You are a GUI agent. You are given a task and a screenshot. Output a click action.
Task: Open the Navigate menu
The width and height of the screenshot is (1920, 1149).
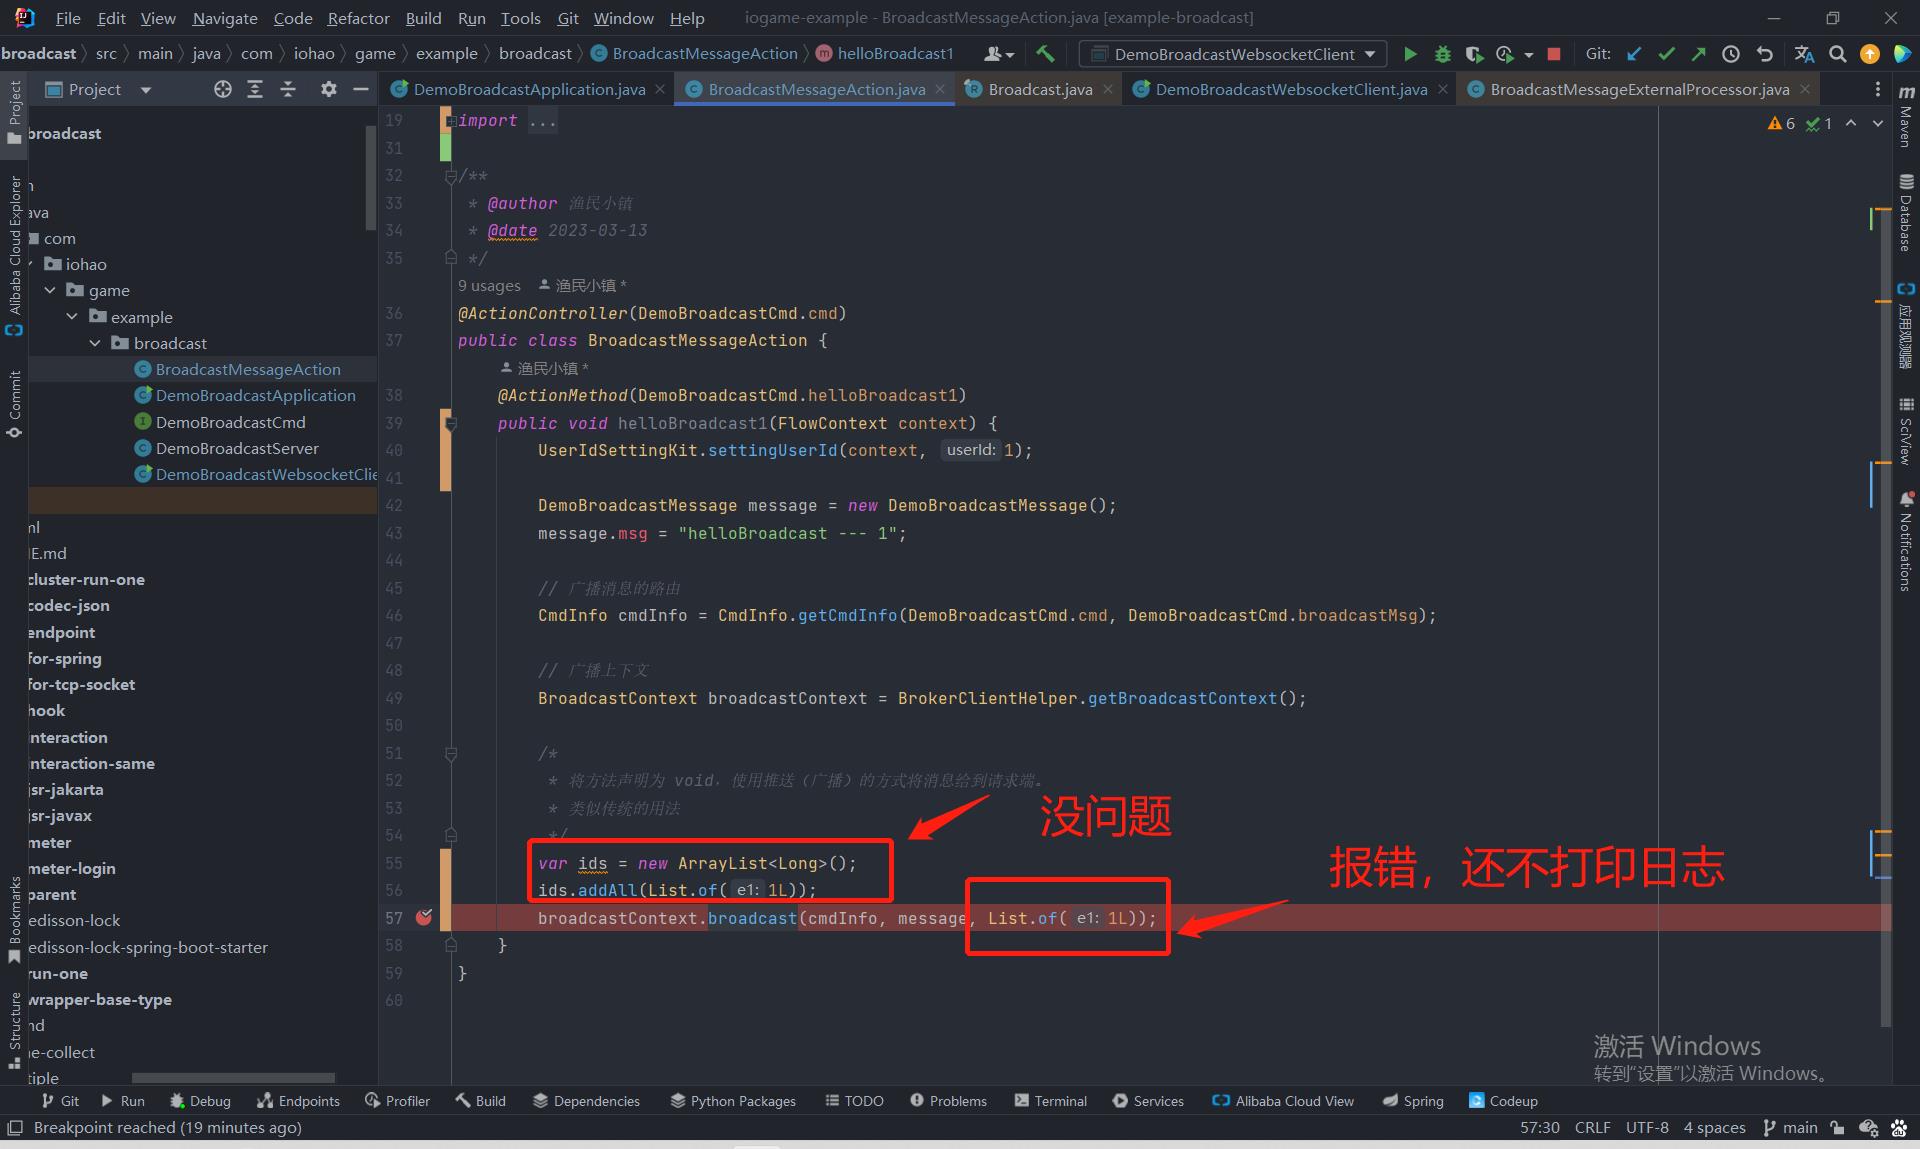[225, 18]
